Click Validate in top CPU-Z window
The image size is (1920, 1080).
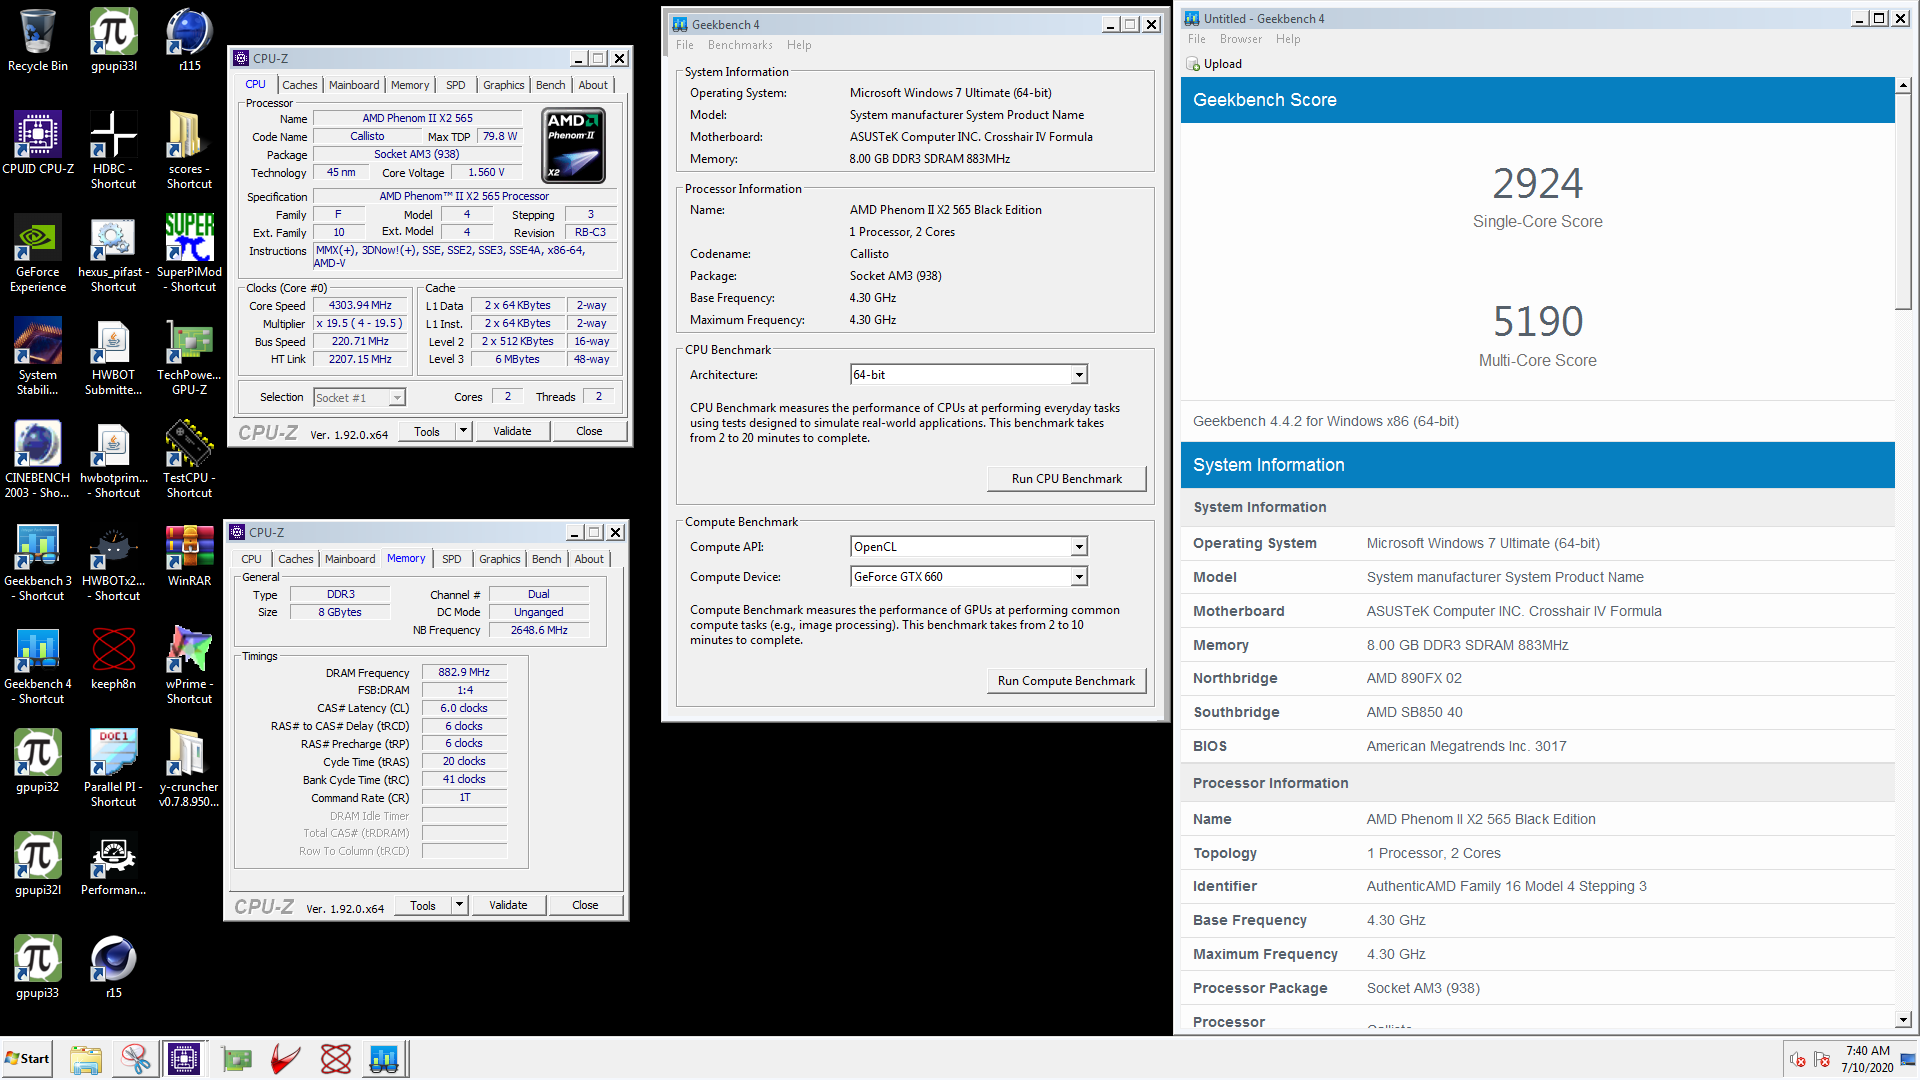pyautogui.click(x=512, y=431)
